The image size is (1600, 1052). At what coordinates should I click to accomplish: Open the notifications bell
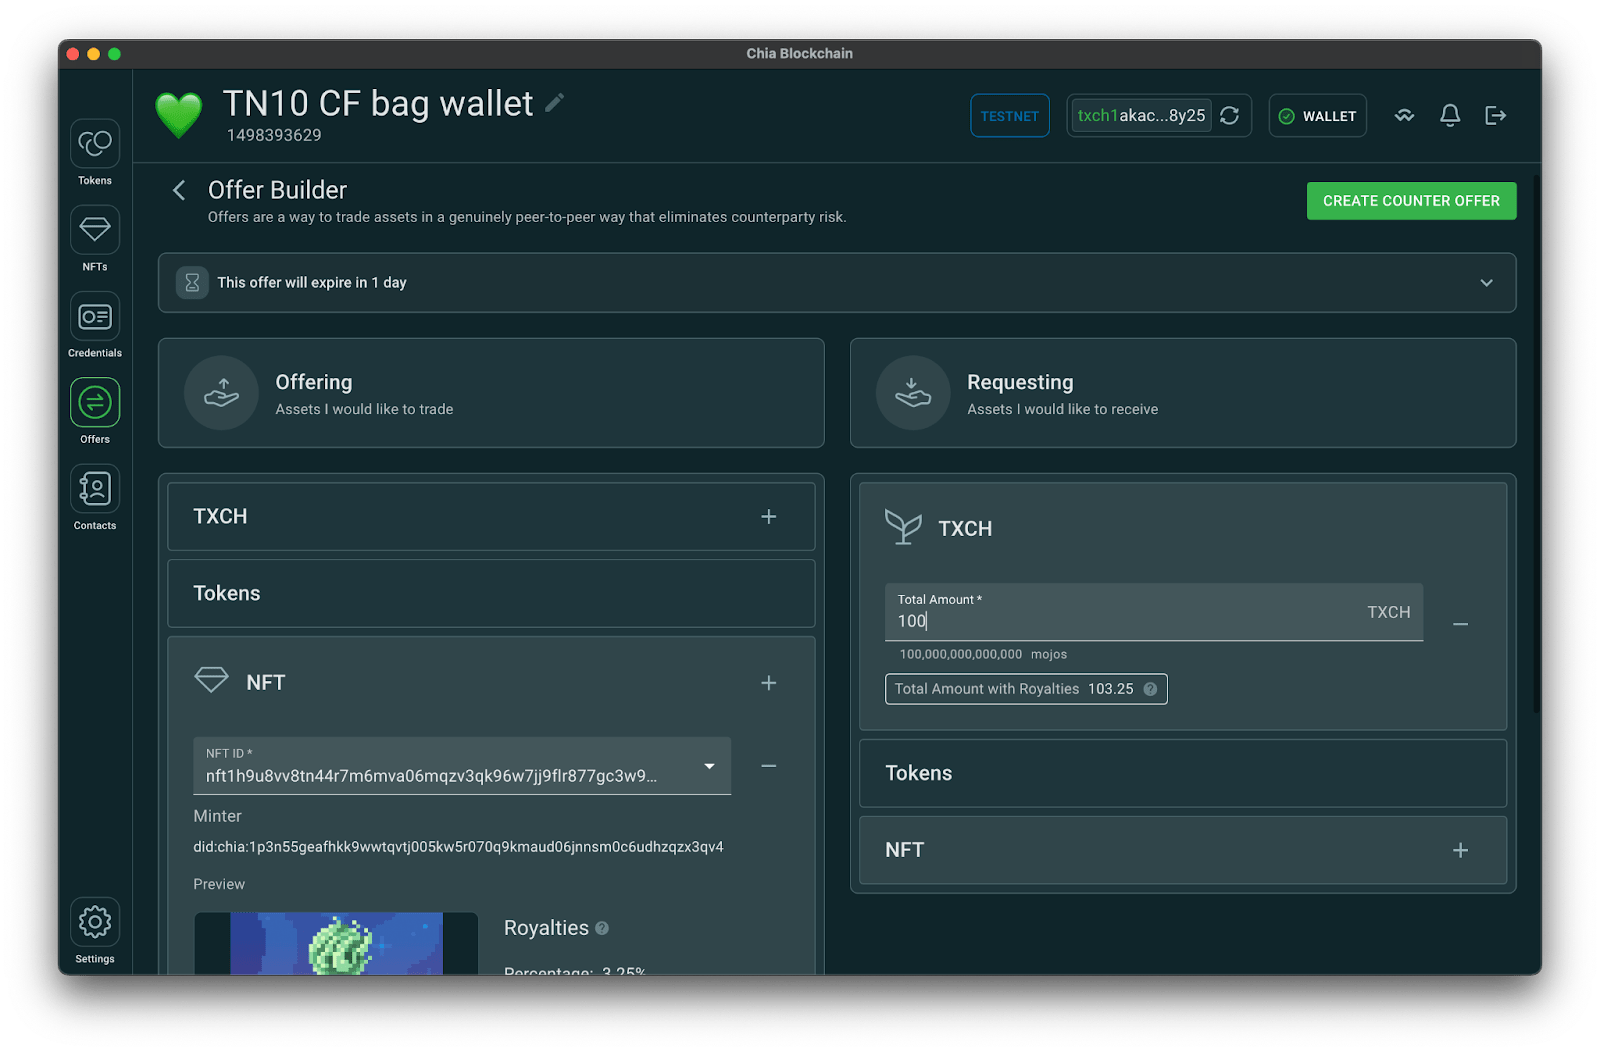(x=1449, y=116)
